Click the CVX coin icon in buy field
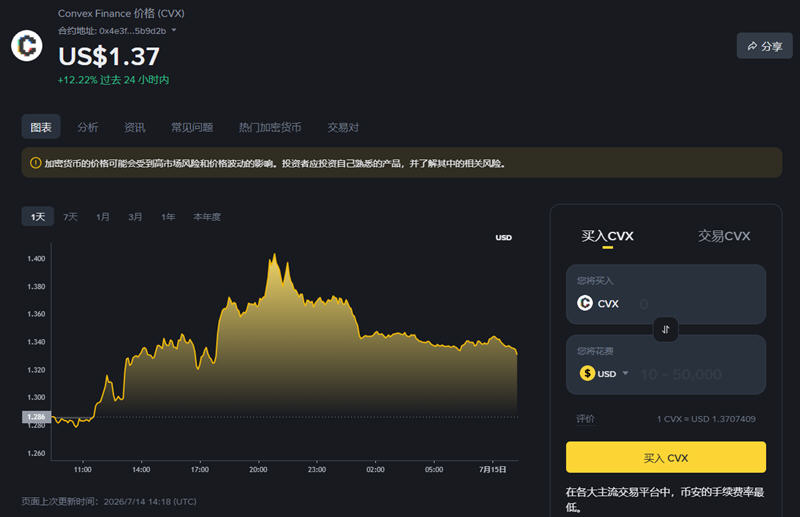 point(585,303)
